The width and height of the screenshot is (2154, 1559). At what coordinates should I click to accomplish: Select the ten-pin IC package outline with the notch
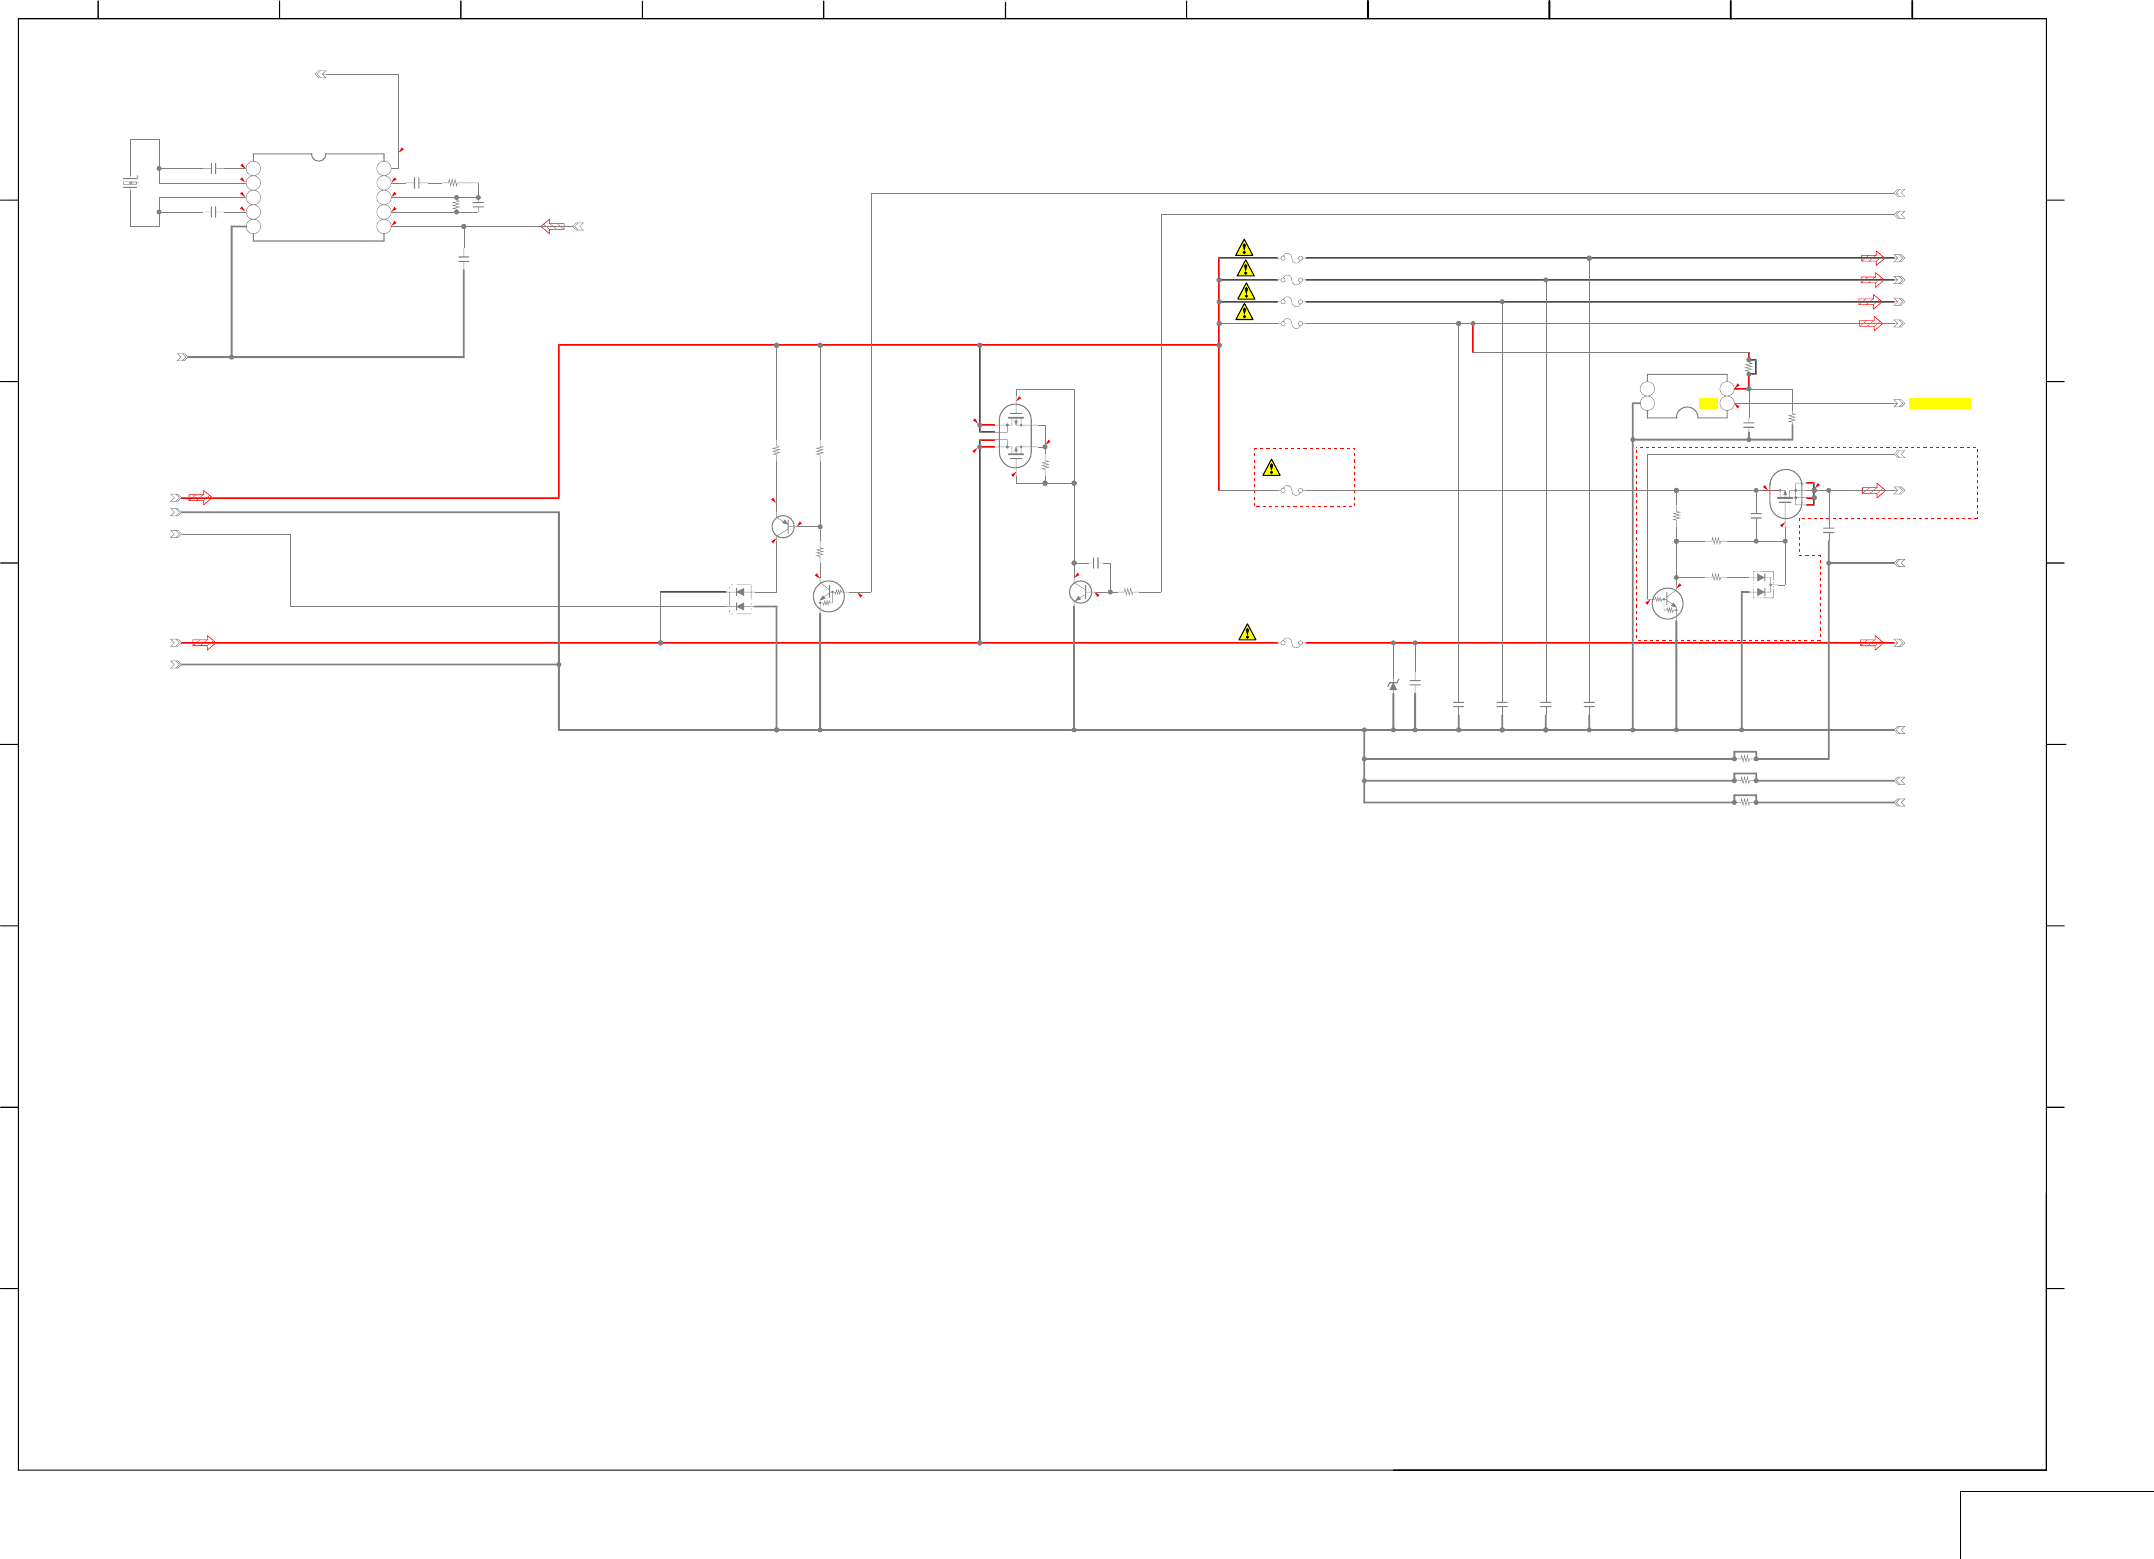[x=318, y=198]
